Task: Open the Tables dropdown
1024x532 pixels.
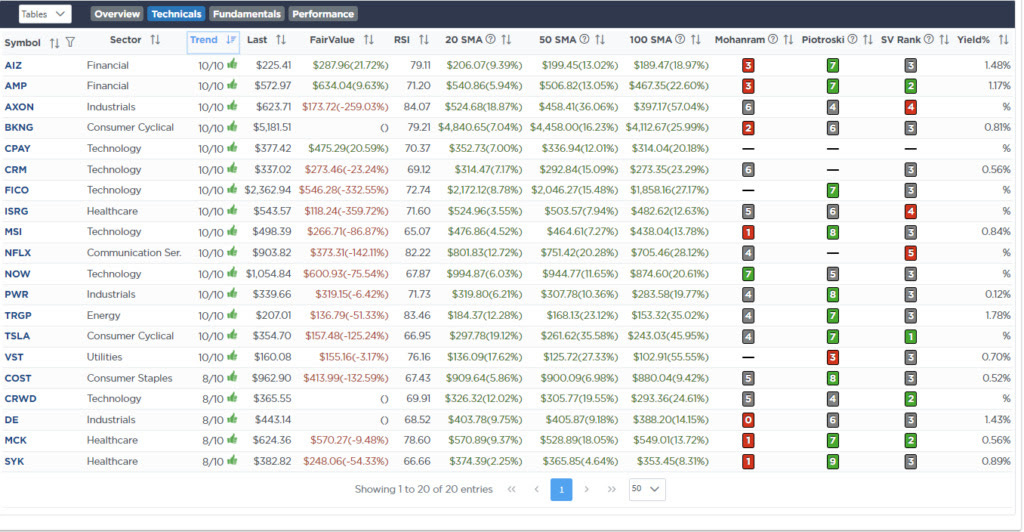Action: (44, 14)
